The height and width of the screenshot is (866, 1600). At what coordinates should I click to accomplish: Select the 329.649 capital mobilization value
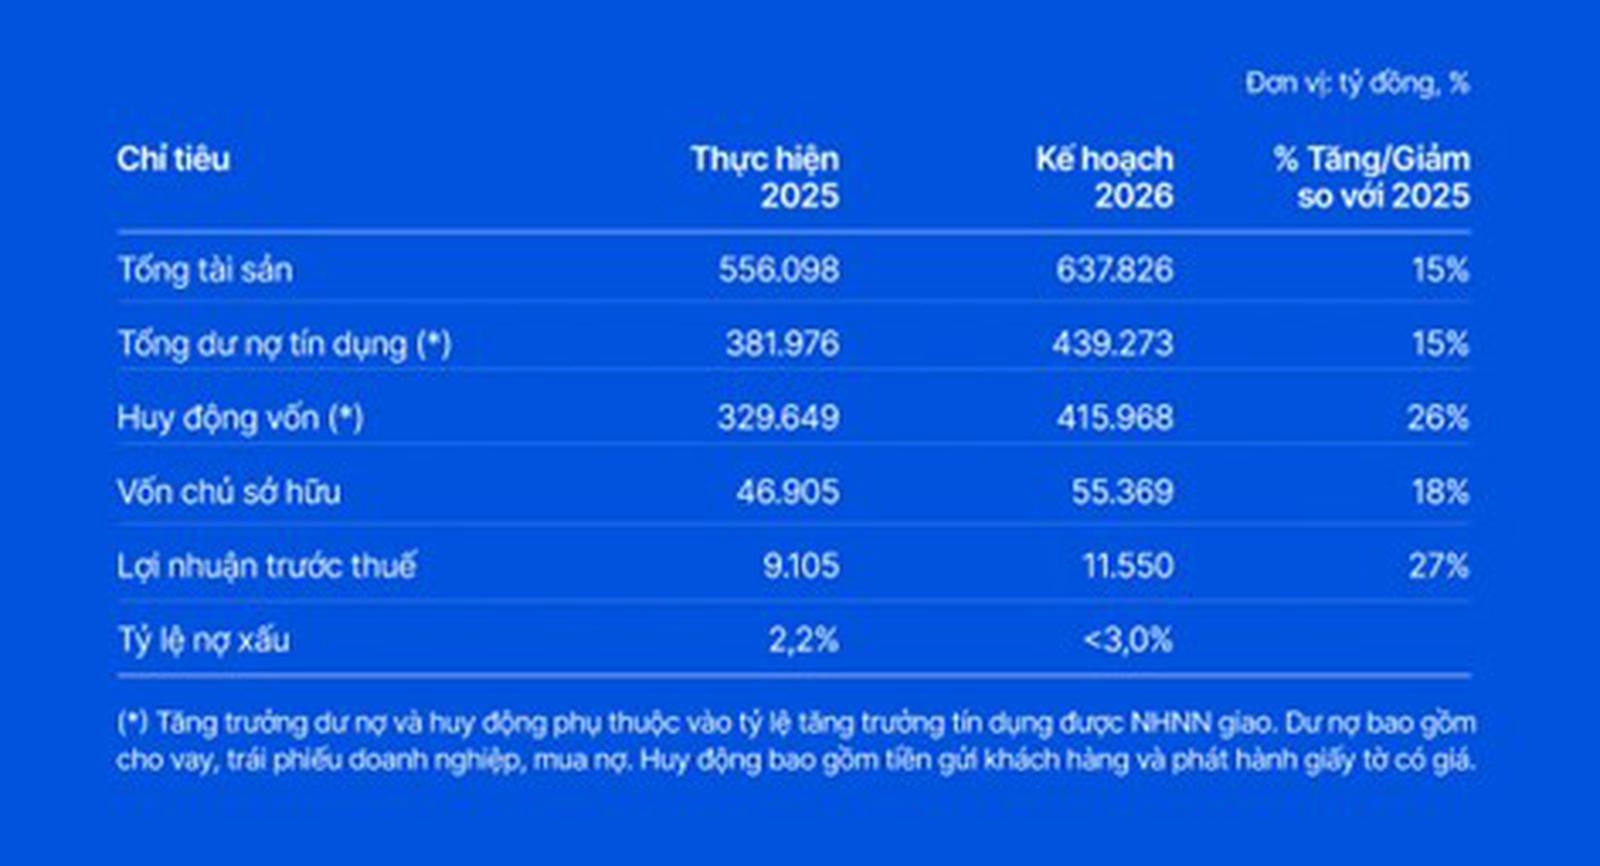[778, 417]
